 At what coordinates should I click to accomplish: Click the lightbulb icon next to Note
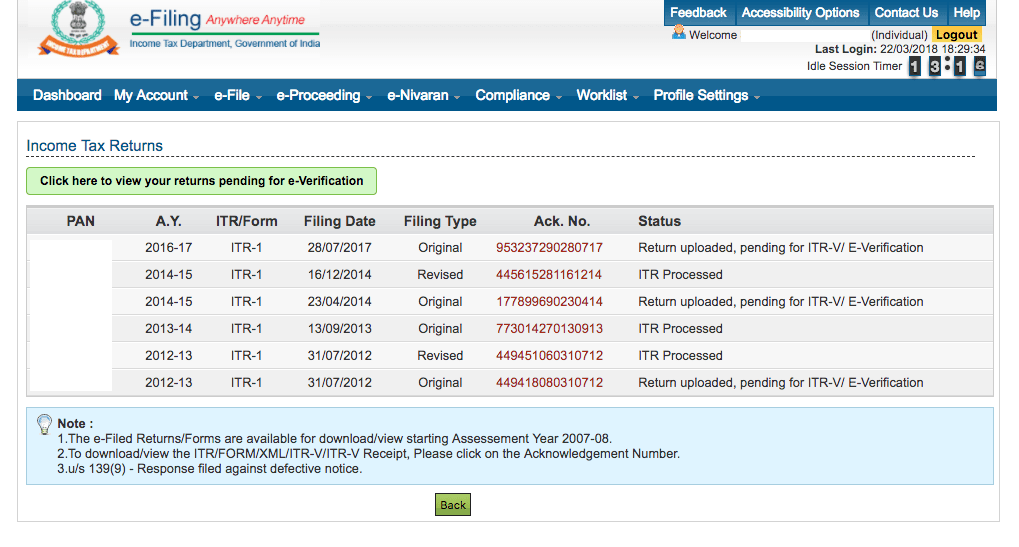coord(44,424)
